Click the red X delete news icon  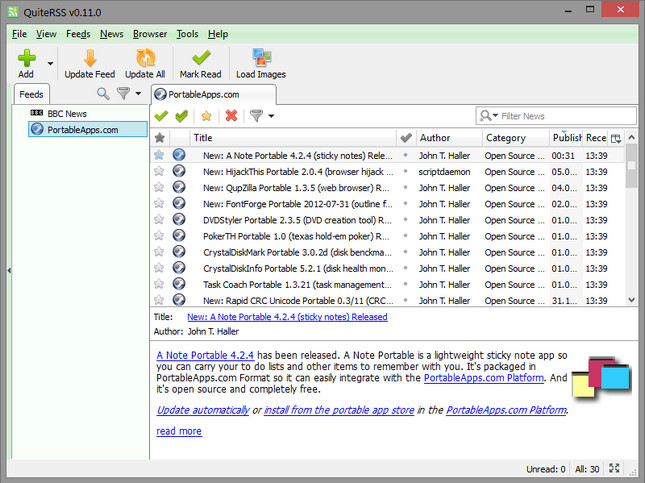pyautogui.click(x=231, y=116)
